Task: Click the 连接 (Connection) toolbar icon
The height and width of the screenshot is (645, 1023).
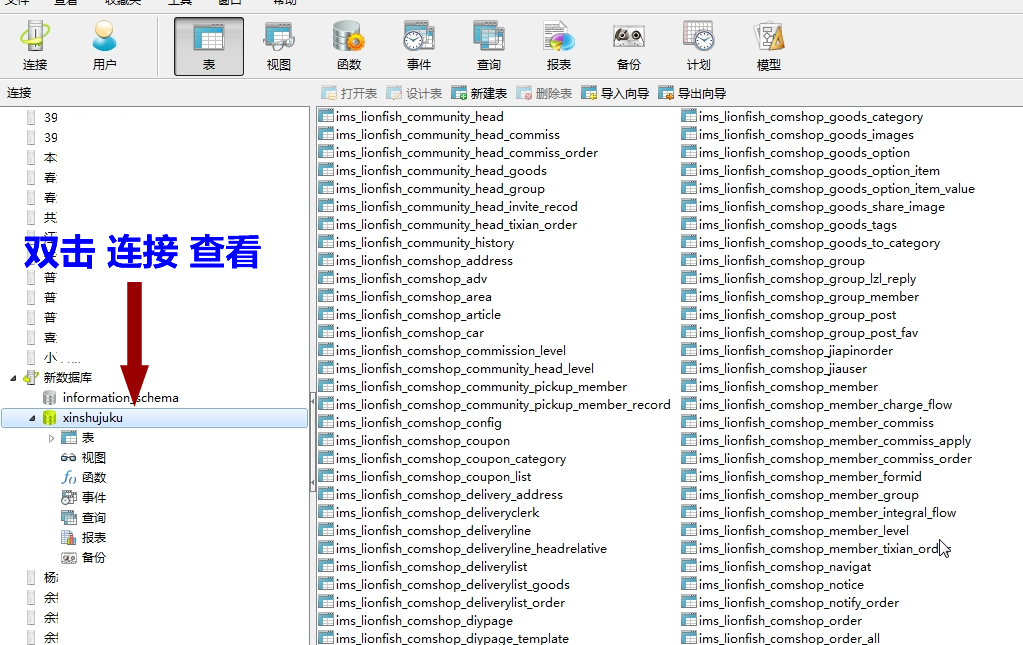Action: [35, 46]
